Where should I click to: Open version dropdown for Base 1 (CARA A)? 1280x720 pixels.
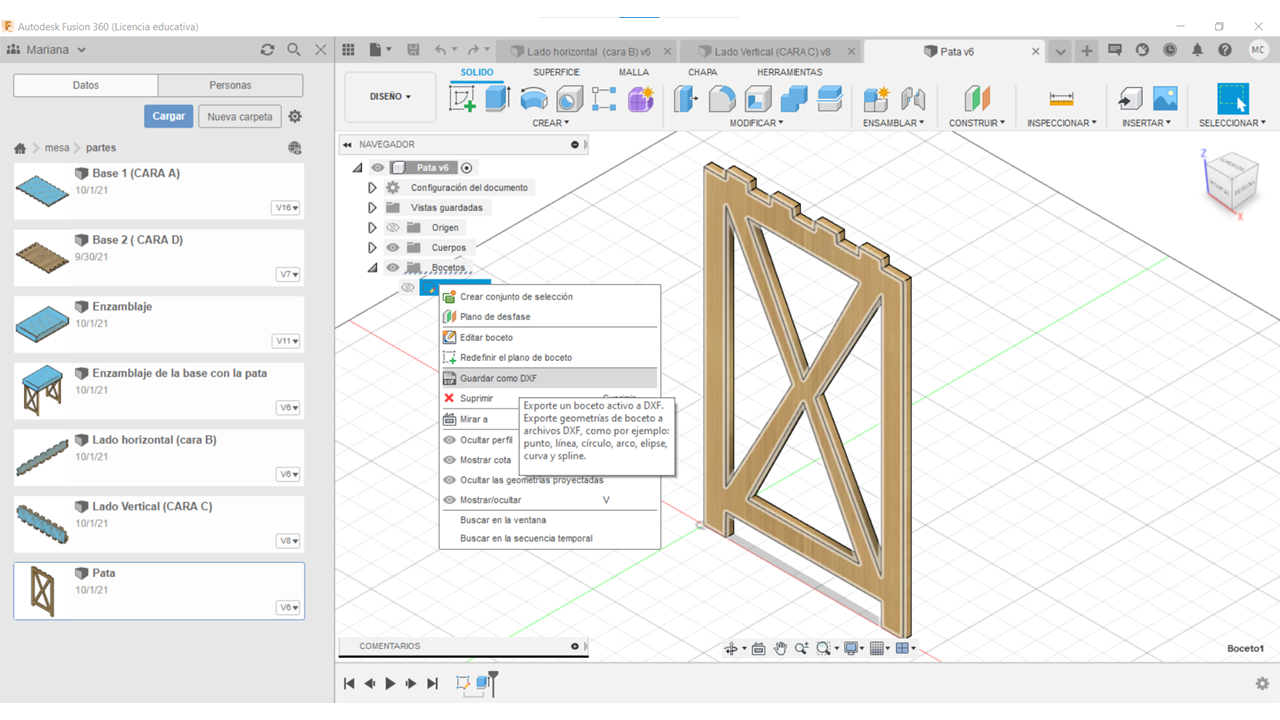(287, 208)
